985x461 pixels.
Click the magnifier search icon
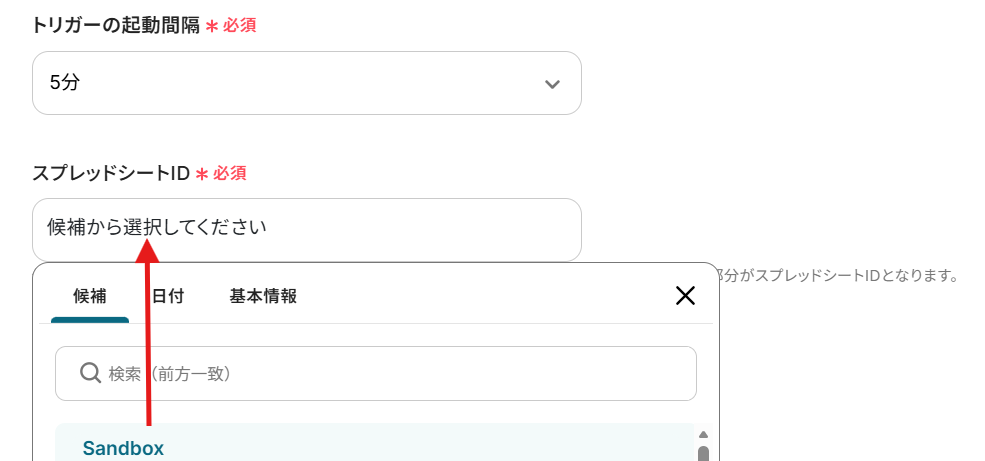90,374
